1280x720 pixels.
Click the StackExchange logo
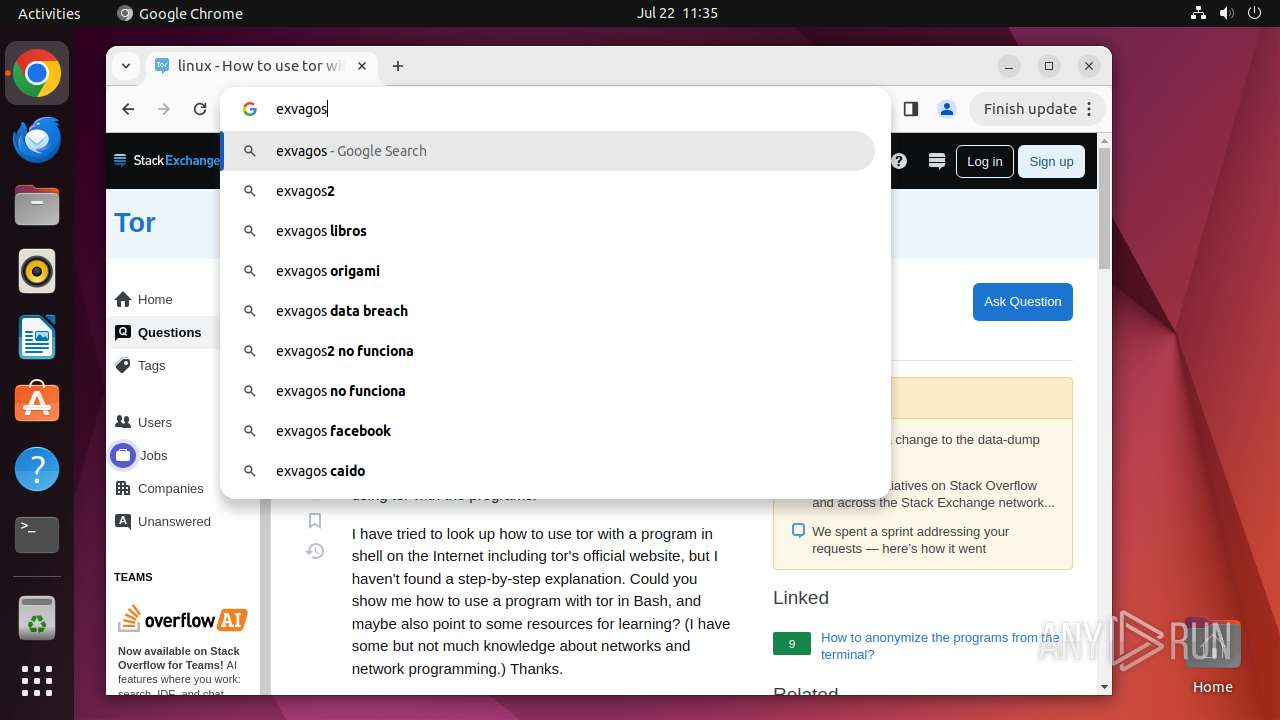point(166,160)
